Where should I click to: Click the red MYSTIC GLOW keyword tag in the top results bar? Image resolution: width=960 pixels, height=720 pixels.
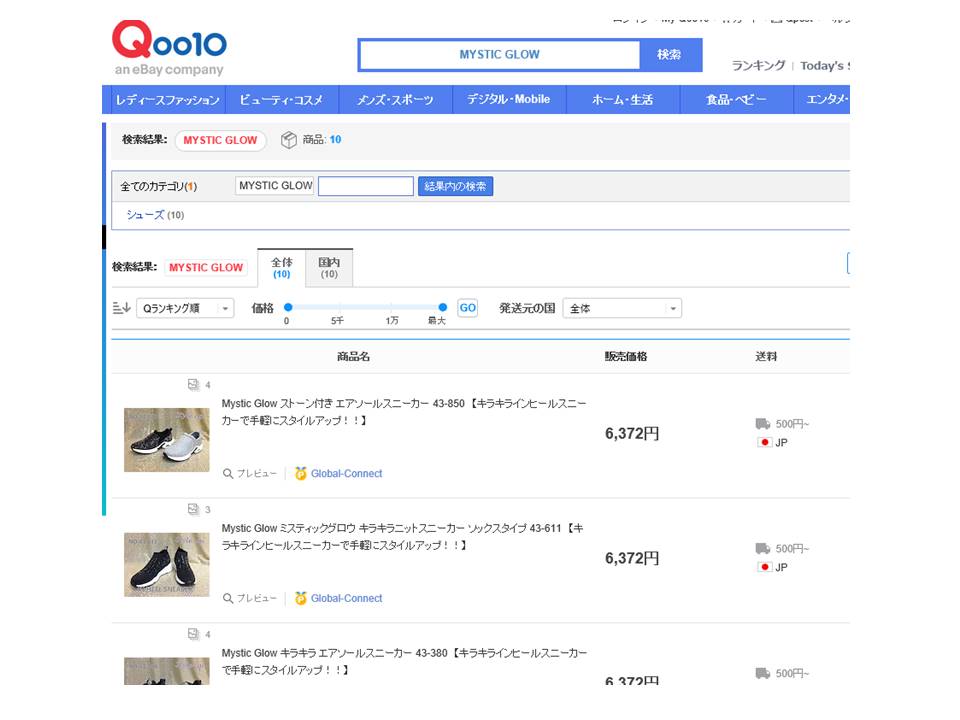[220, 140]
